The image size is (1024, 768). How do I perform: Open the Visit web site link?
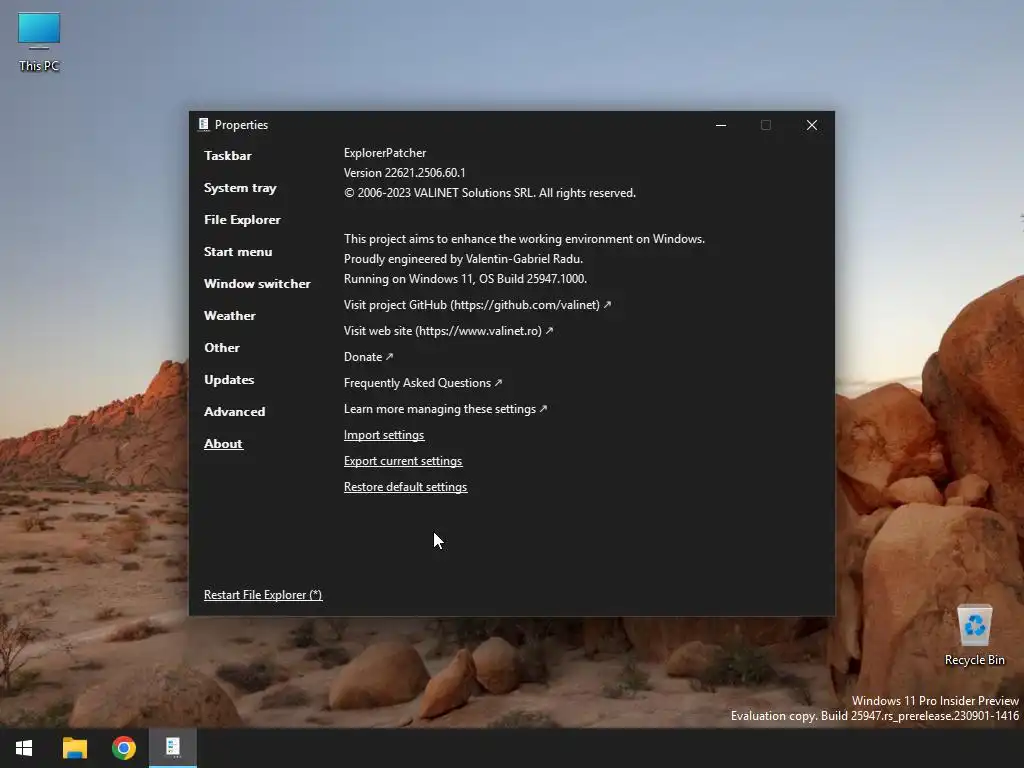449,331
